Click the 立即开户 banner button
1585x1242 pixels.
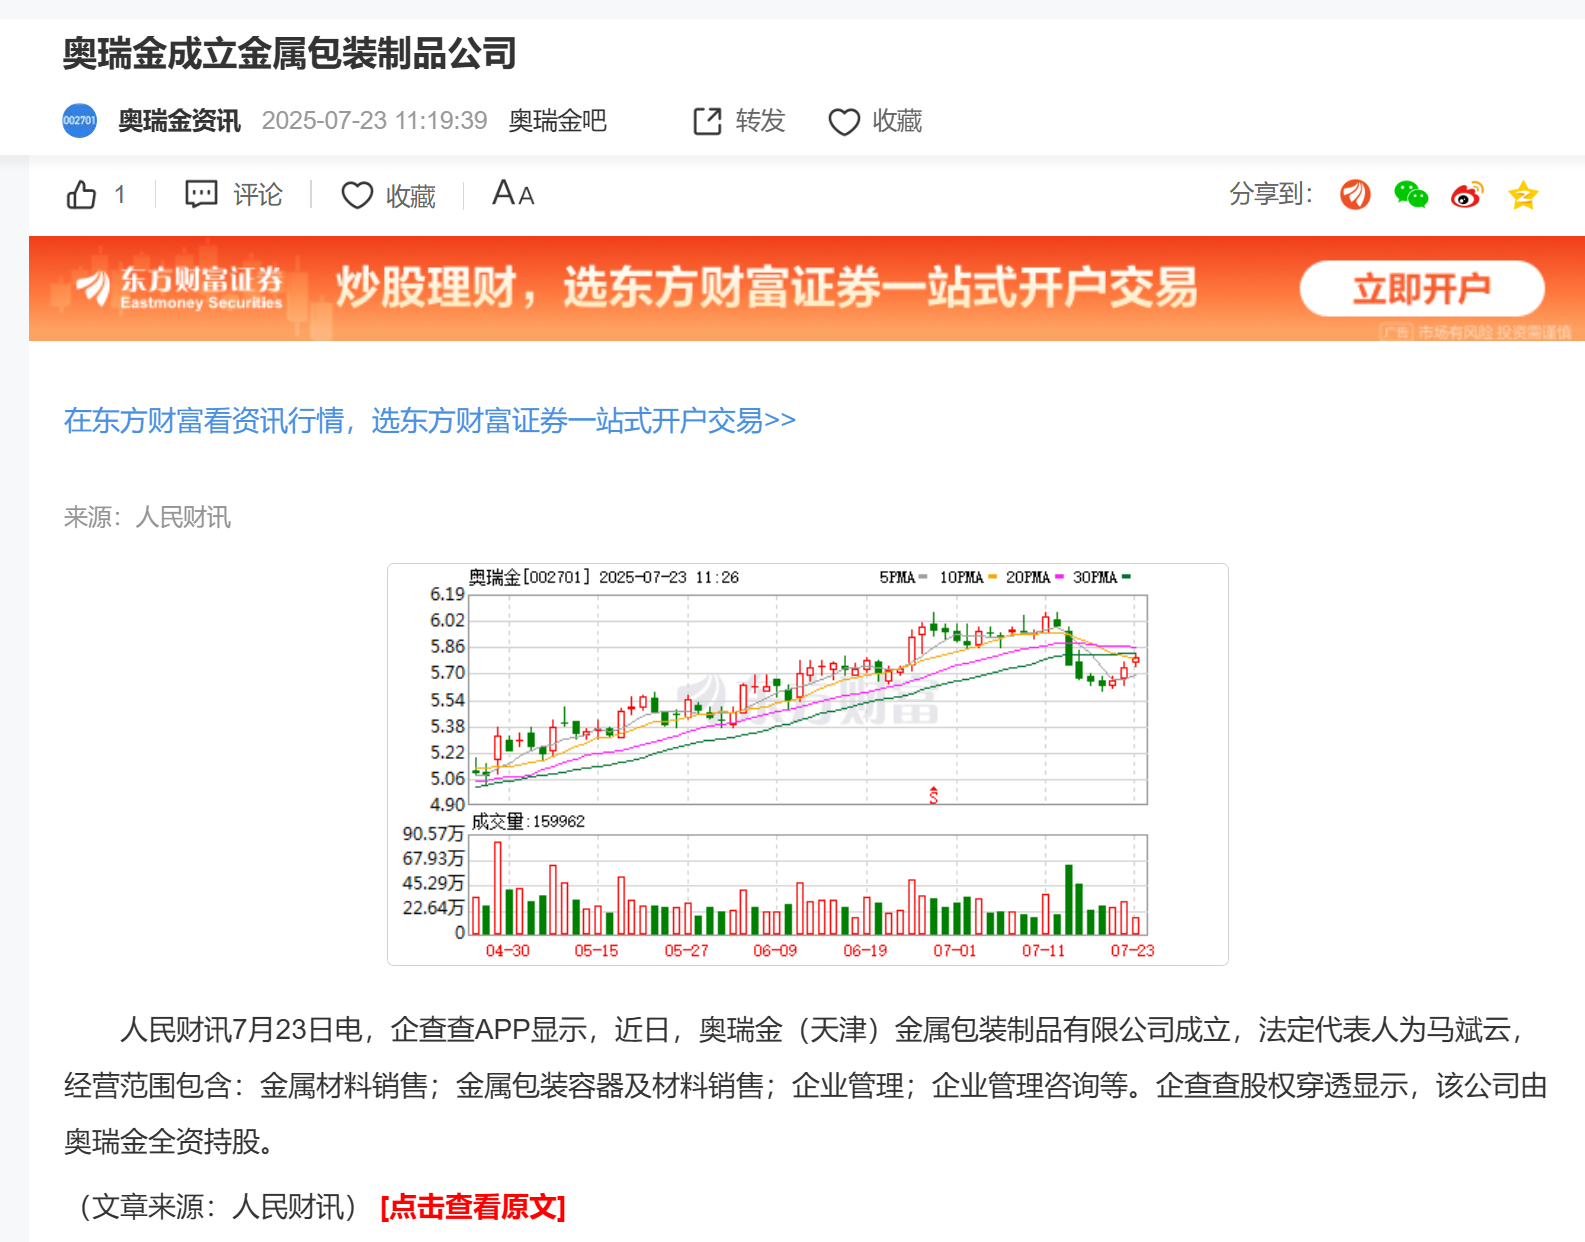(x=1422, y=289)
